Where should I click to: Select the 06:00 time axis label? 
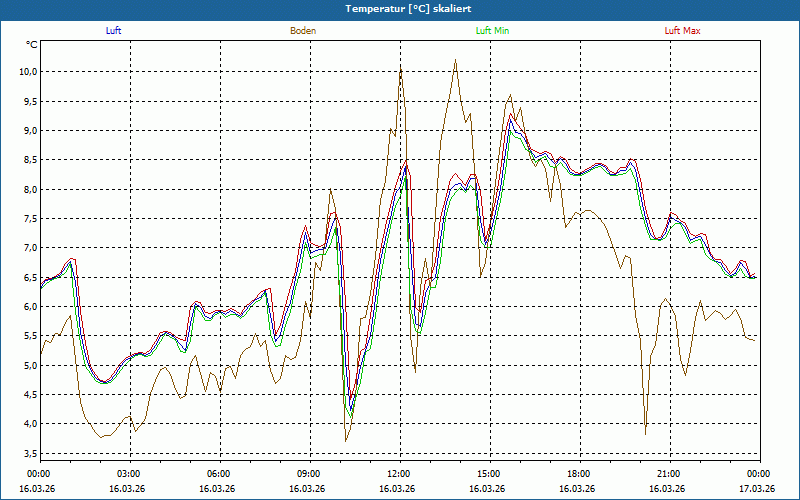coord(218,474)
